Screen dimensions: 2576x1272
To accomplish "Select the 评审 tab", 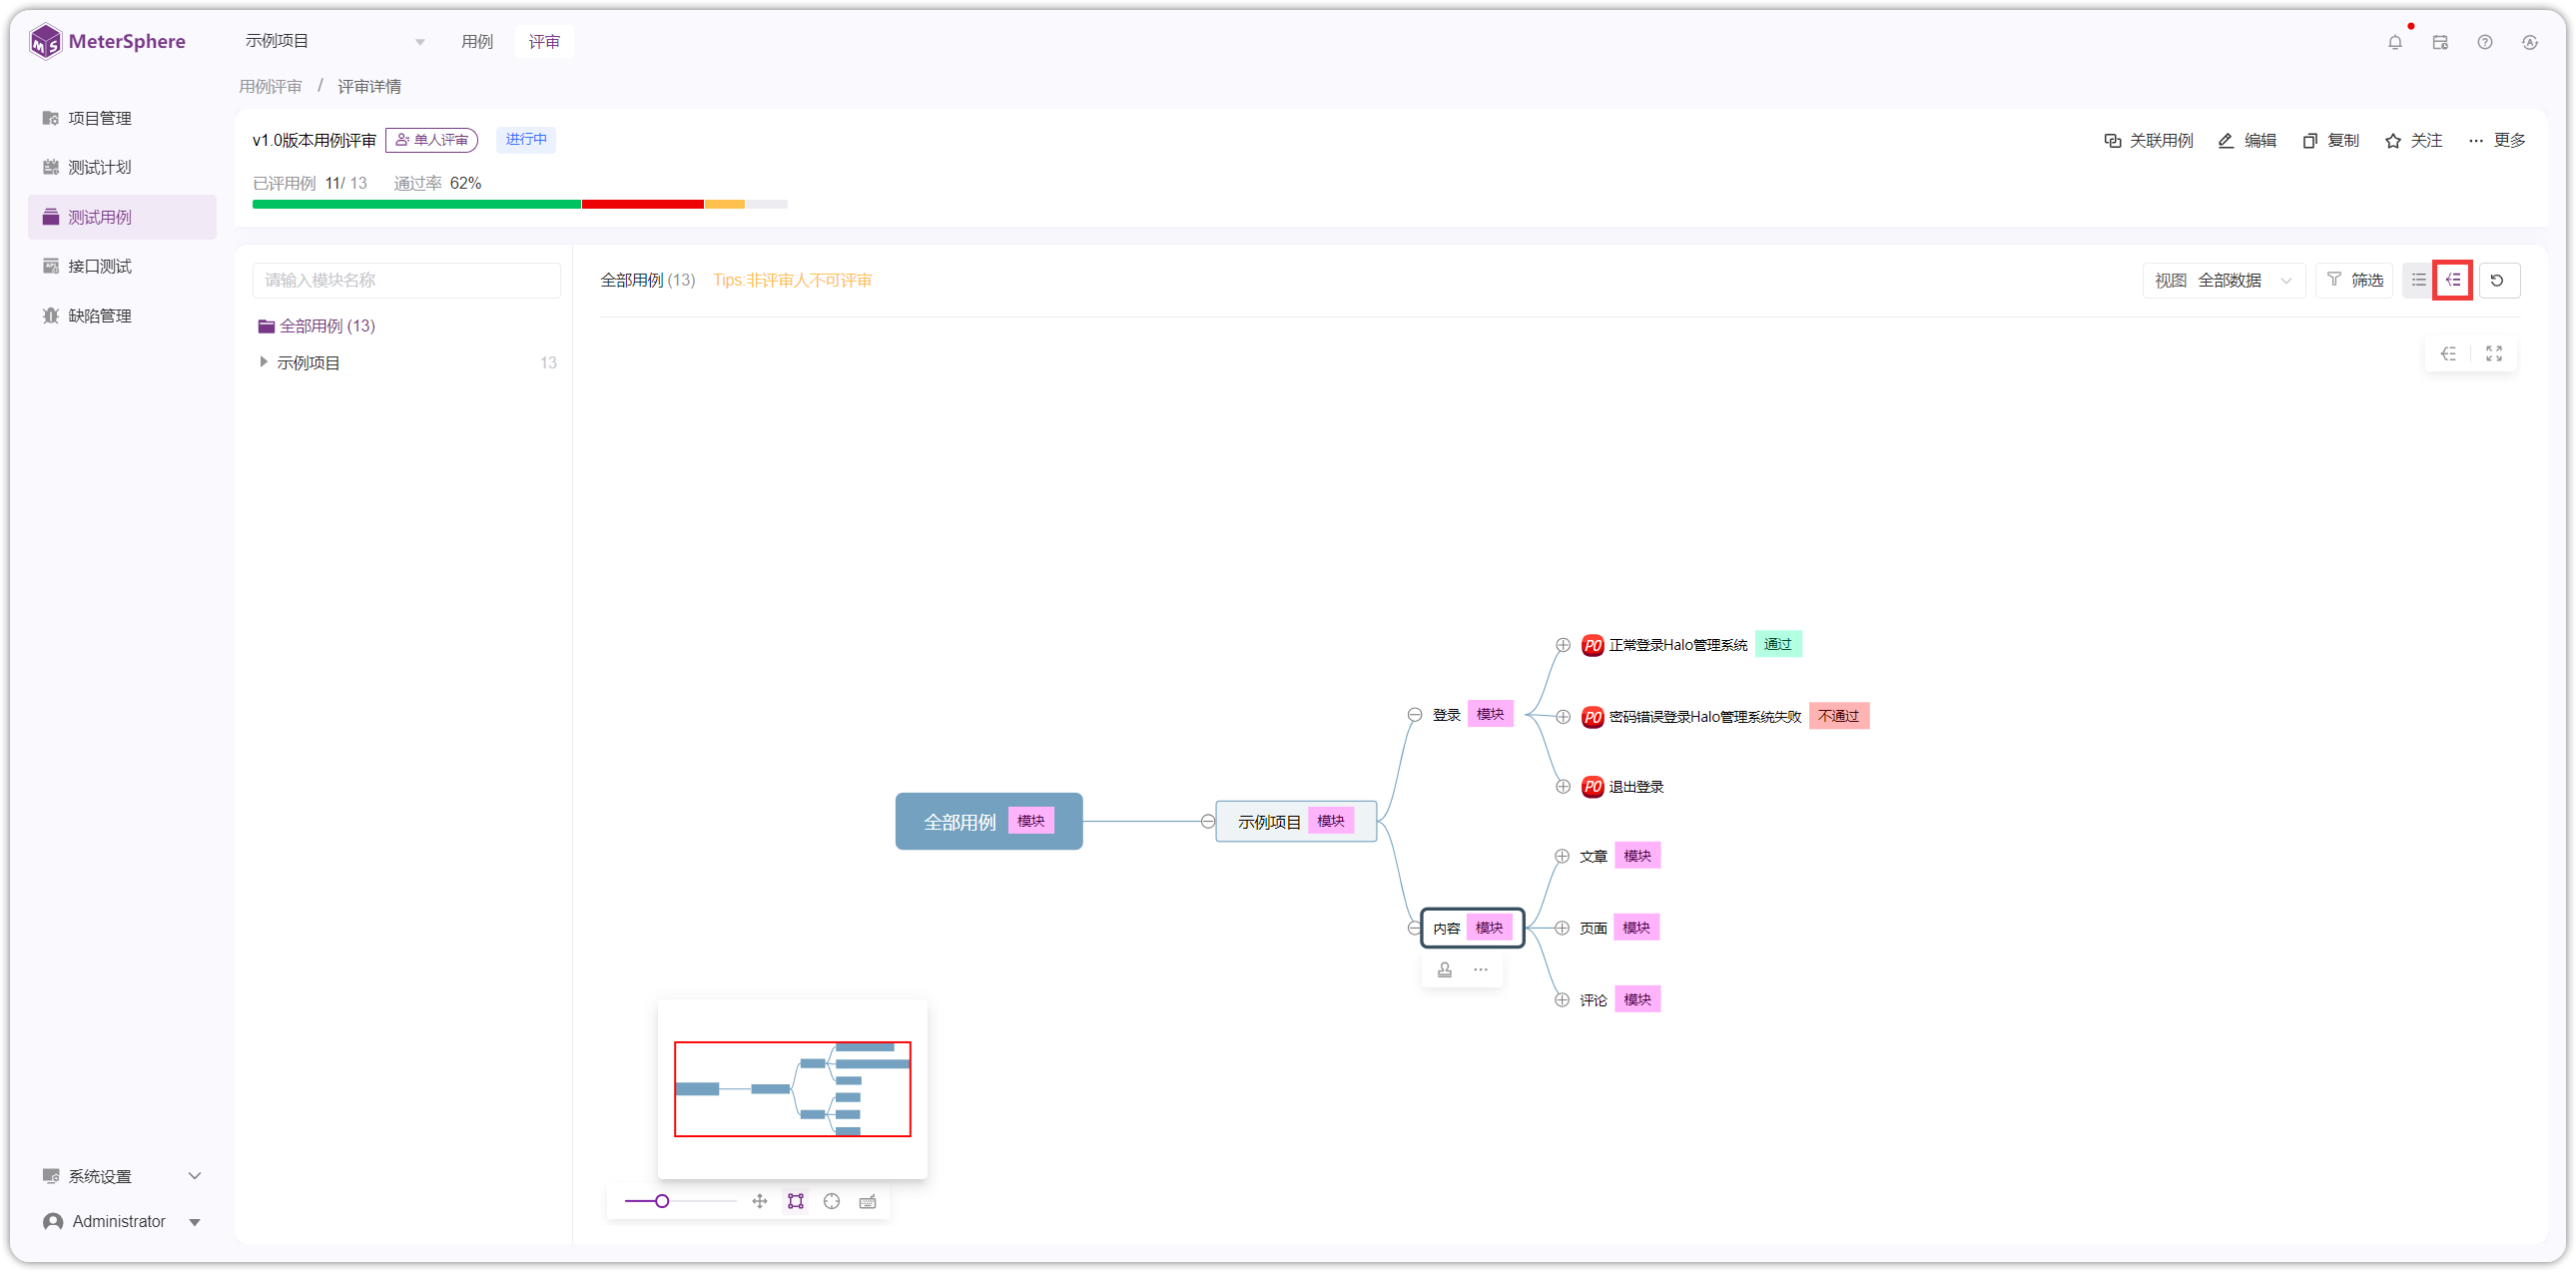I will click(544, 41).
